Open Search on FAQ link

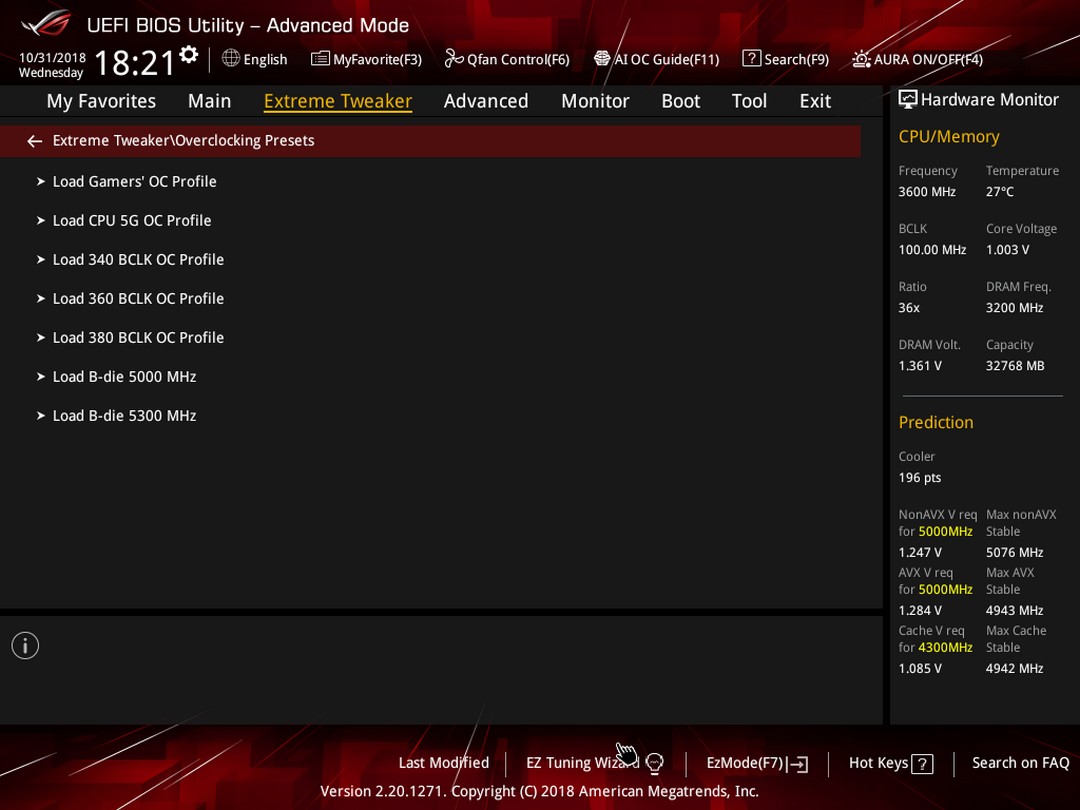(x=1020, y=763)
